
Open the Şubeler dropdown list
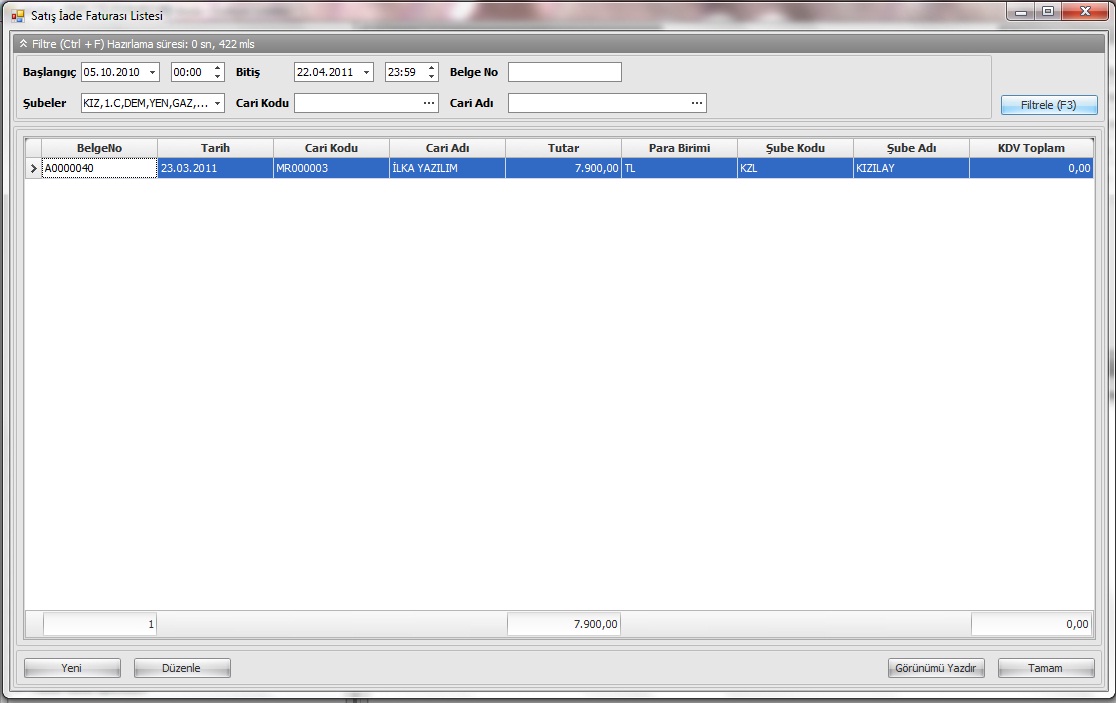217,103
